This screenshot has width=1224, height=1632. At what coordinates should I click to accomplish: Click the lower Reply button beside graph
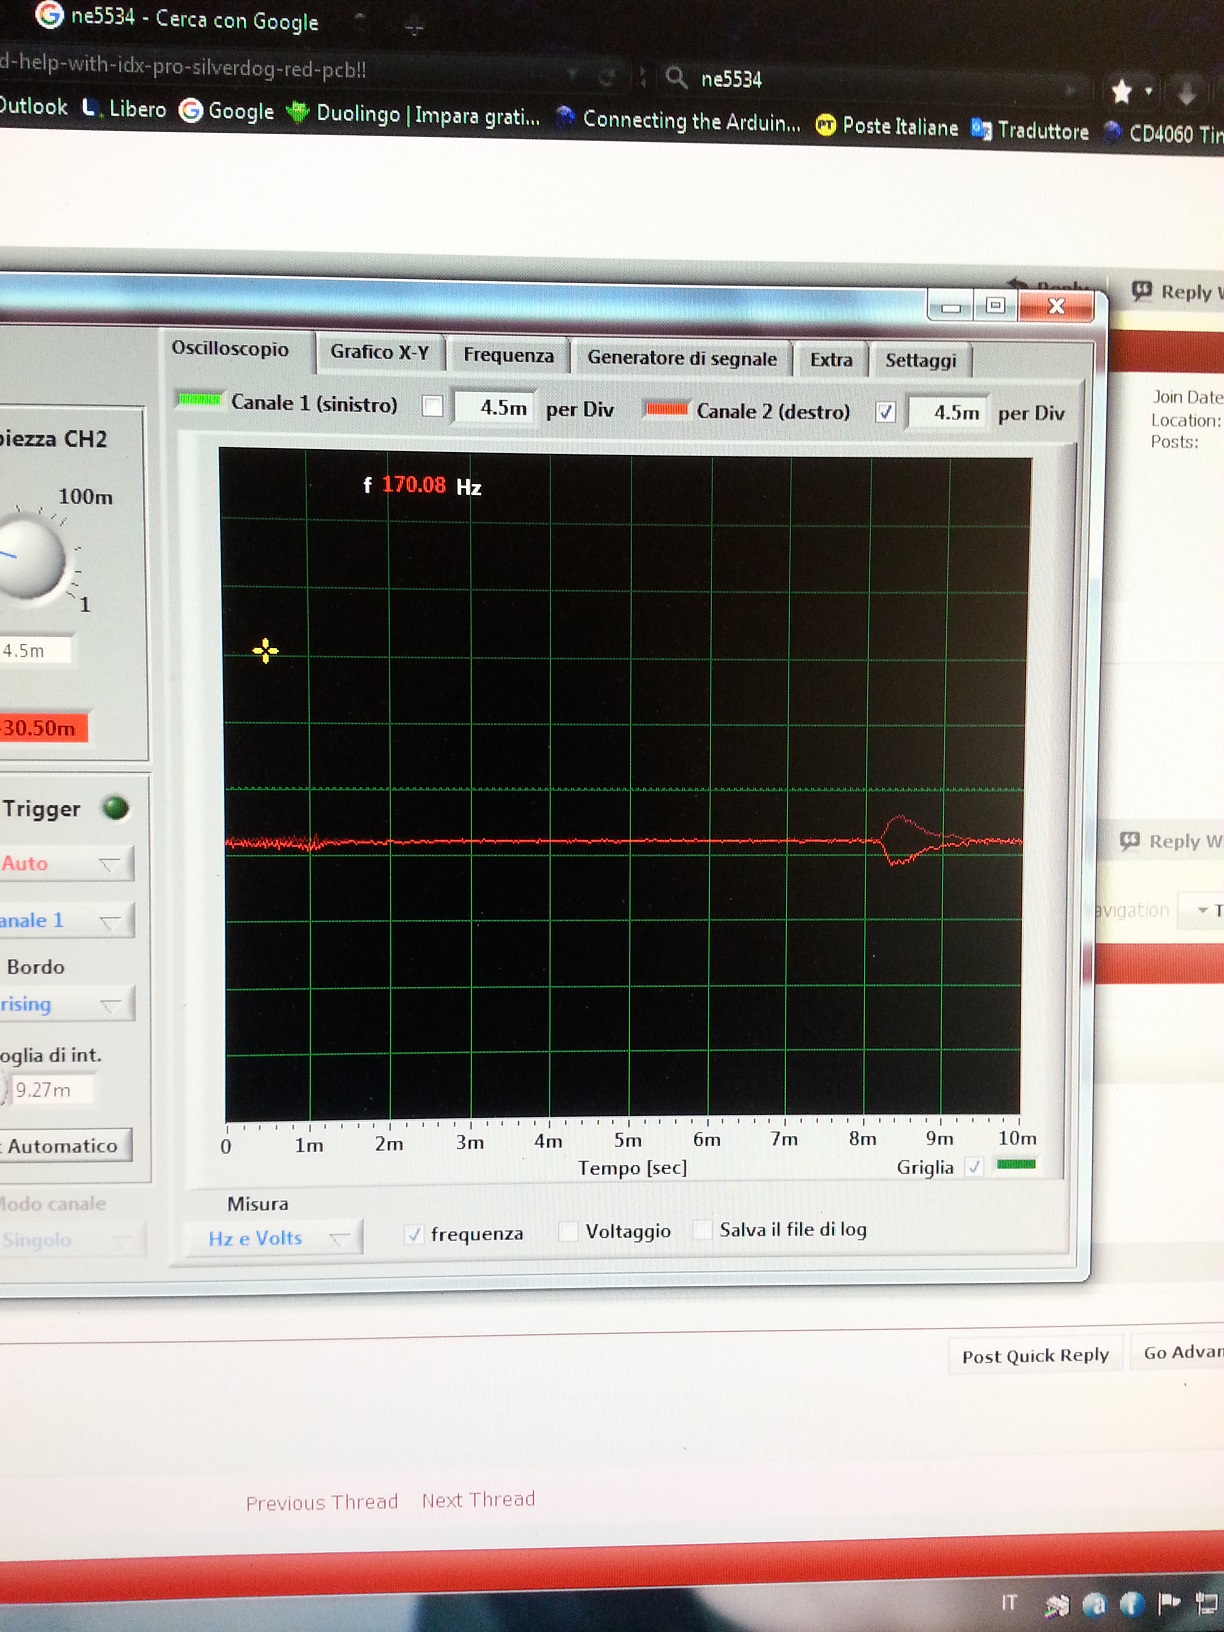point(1170,842)
